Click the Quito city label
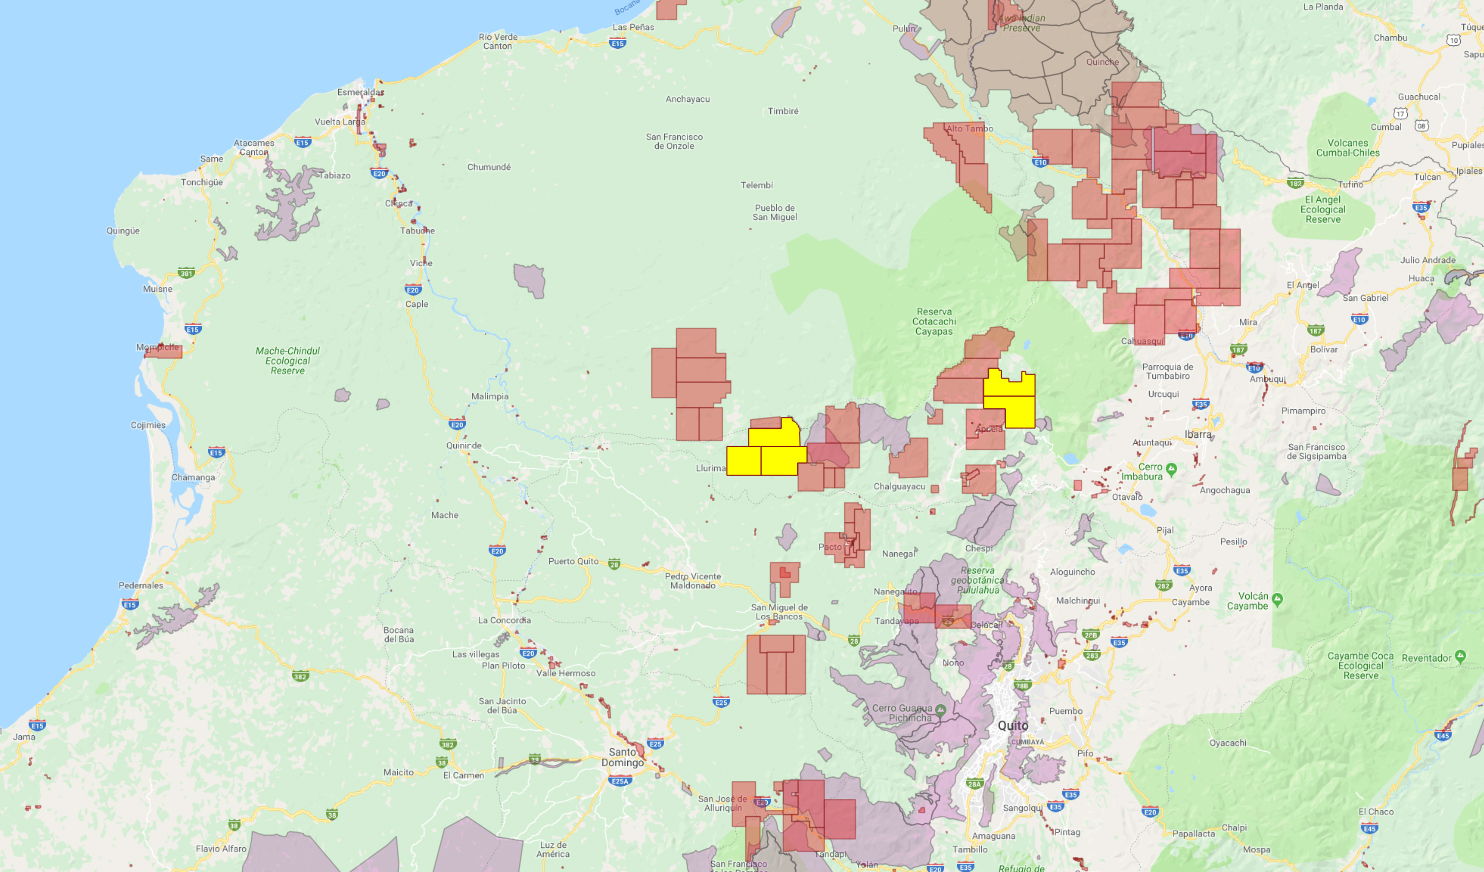Screen dimensions: 1484x872 [1013, 725]
